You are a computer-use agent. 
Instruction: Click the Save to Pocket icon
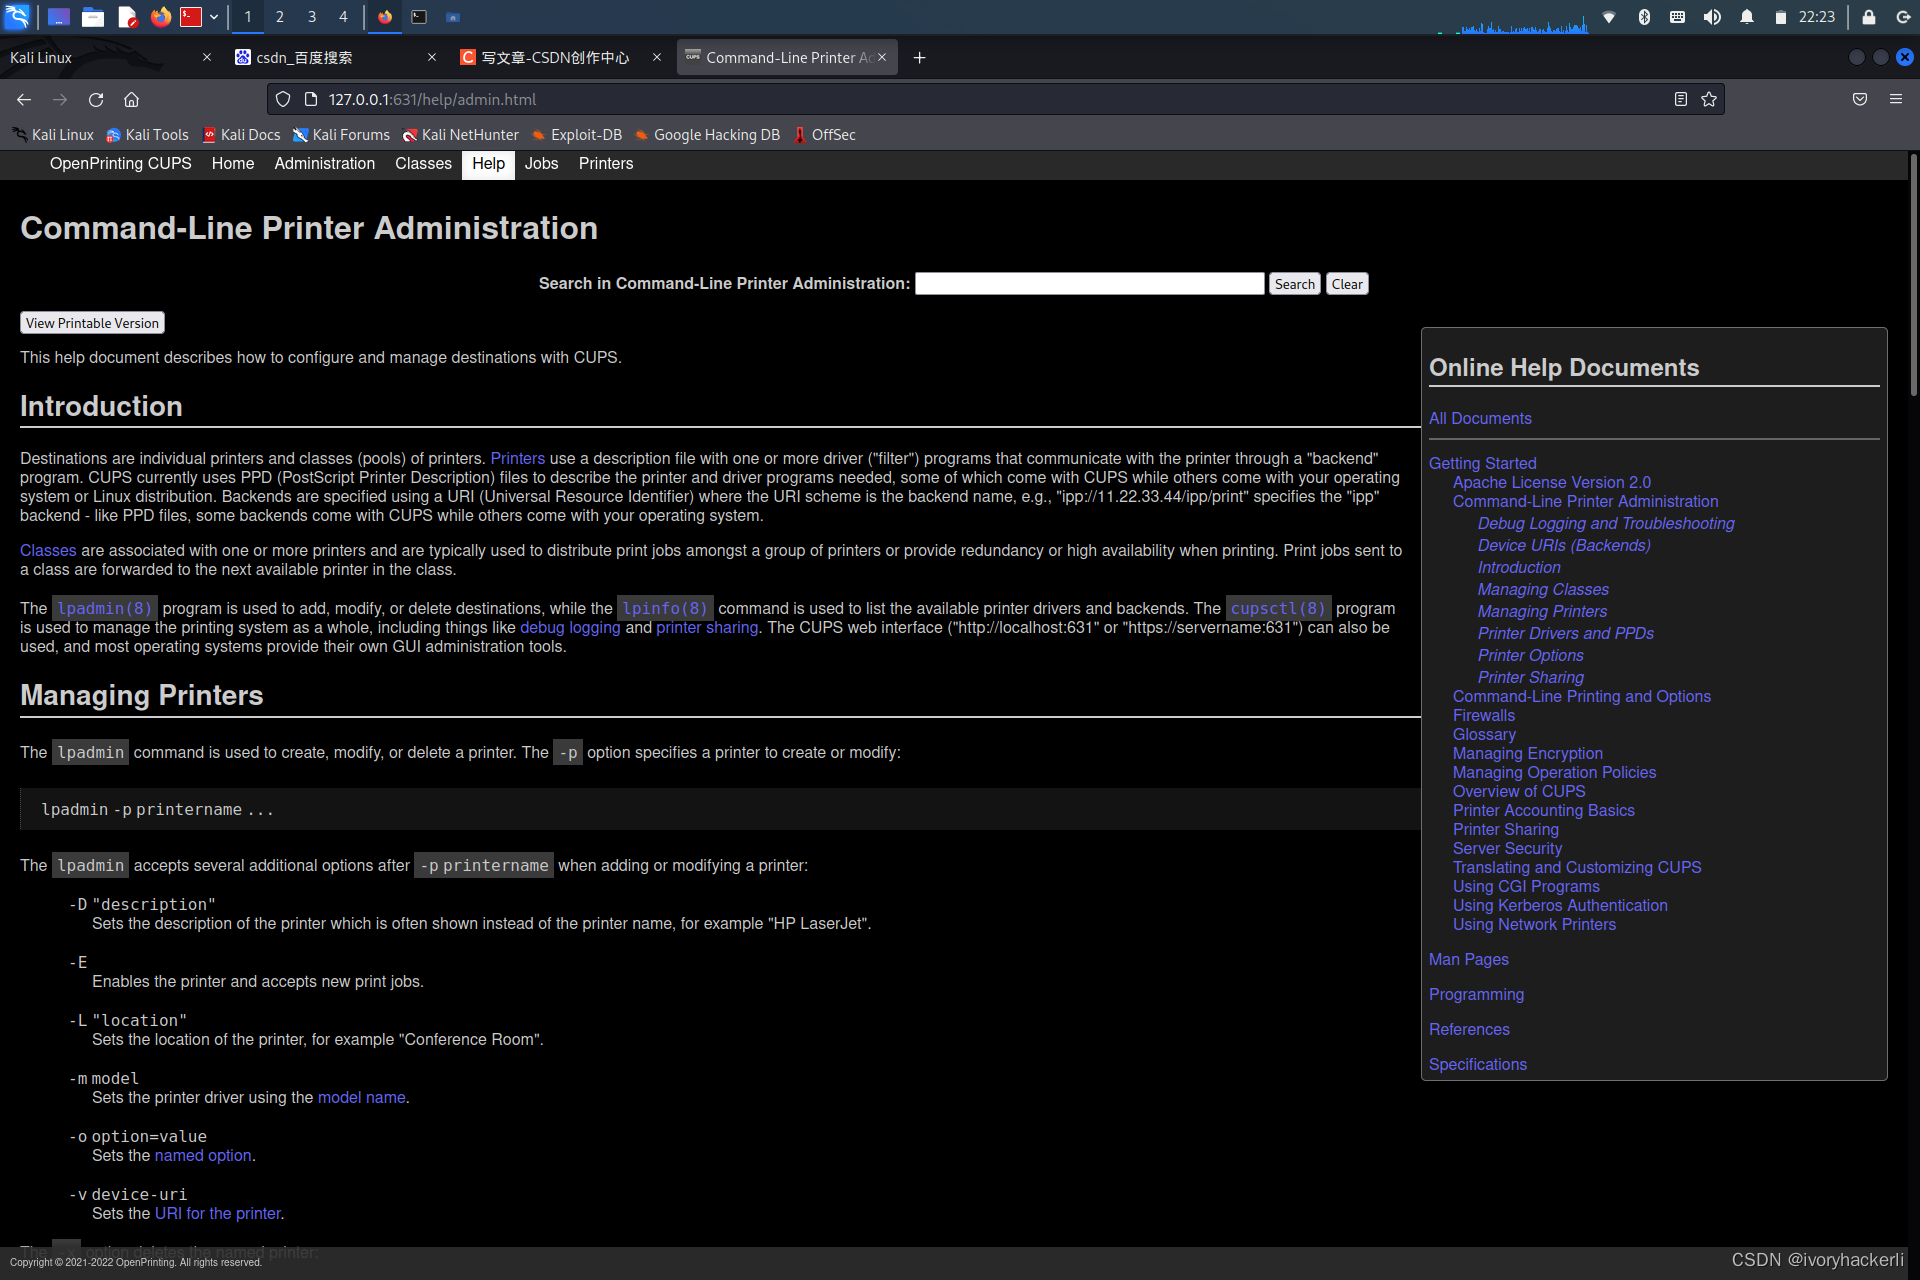(x=1860, y=99)
